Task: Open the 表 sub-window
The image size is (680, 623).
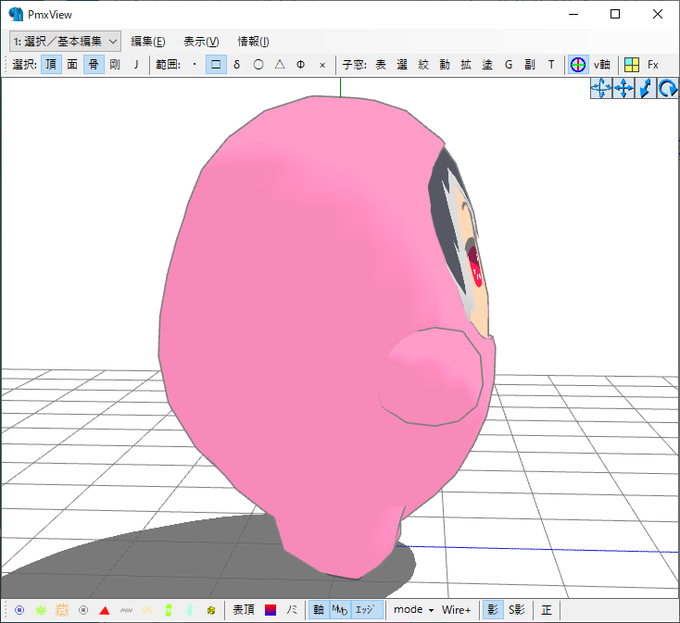Action: tap(381, 65)
